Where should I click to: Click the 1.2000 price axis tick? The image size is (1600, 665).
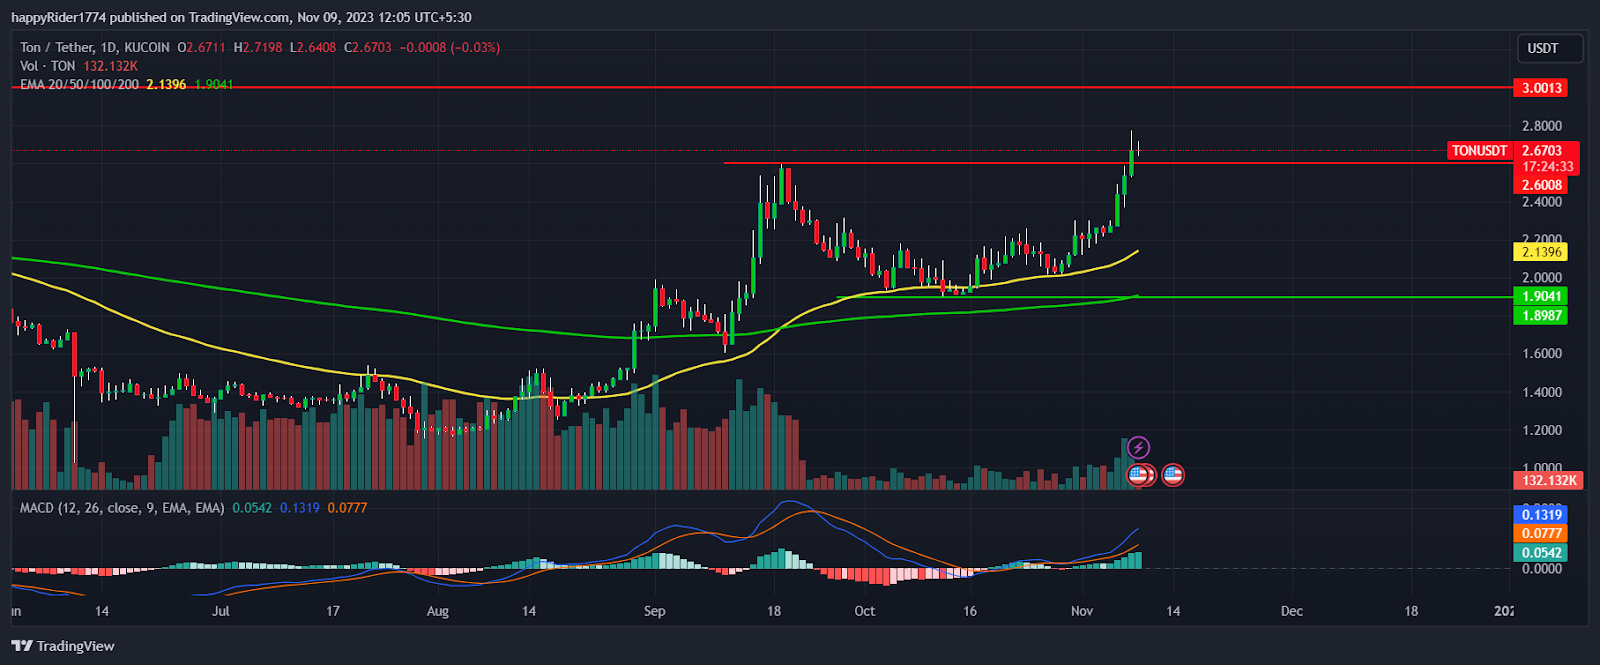point(1541,430)
